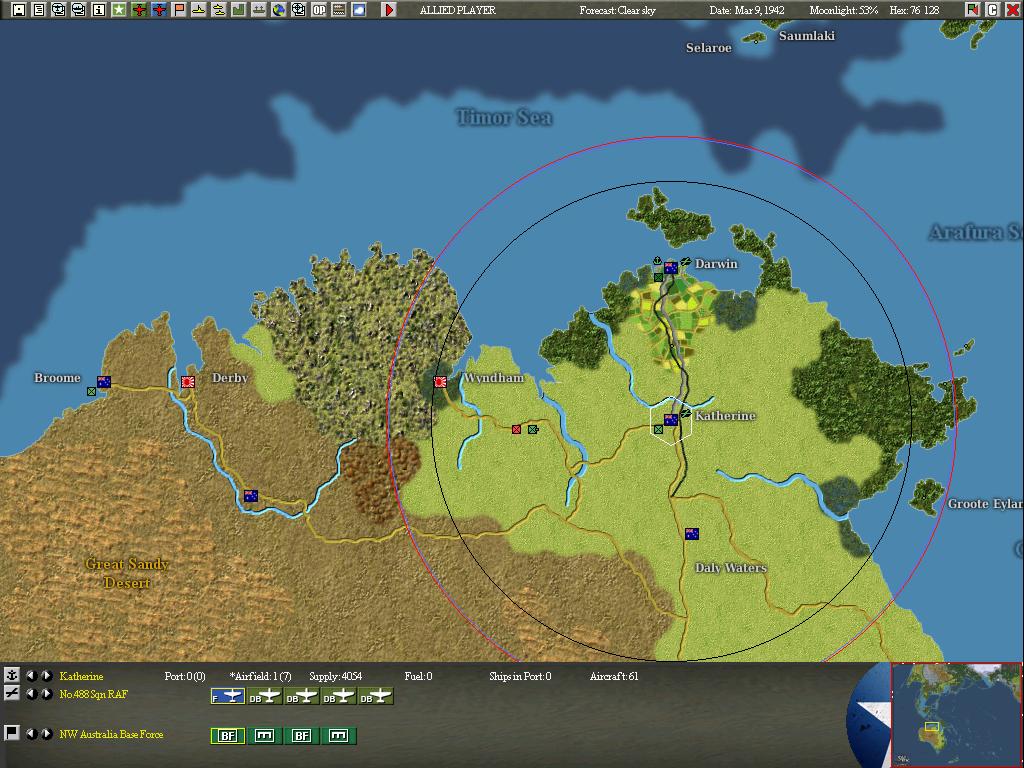This screenshot has height=768, width=1024.
Task: Click the 'Date: Mar 9, 1942' text
Action: pos(747,10)
